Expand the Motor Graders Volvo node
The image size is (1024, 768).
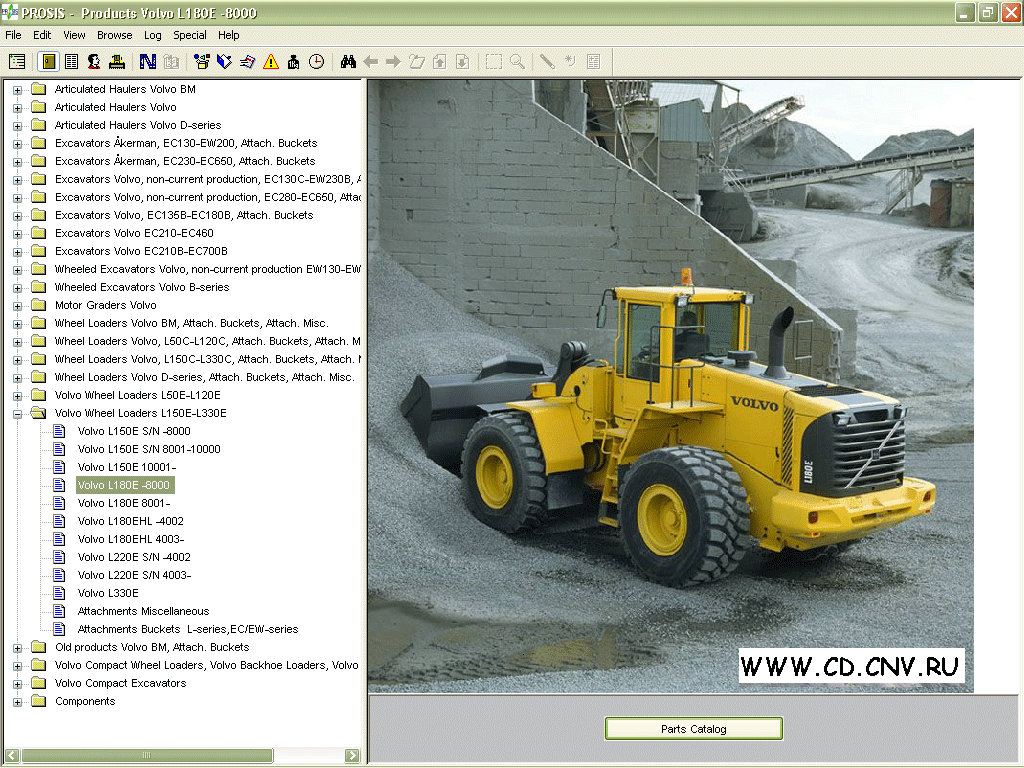click(18, 306)
